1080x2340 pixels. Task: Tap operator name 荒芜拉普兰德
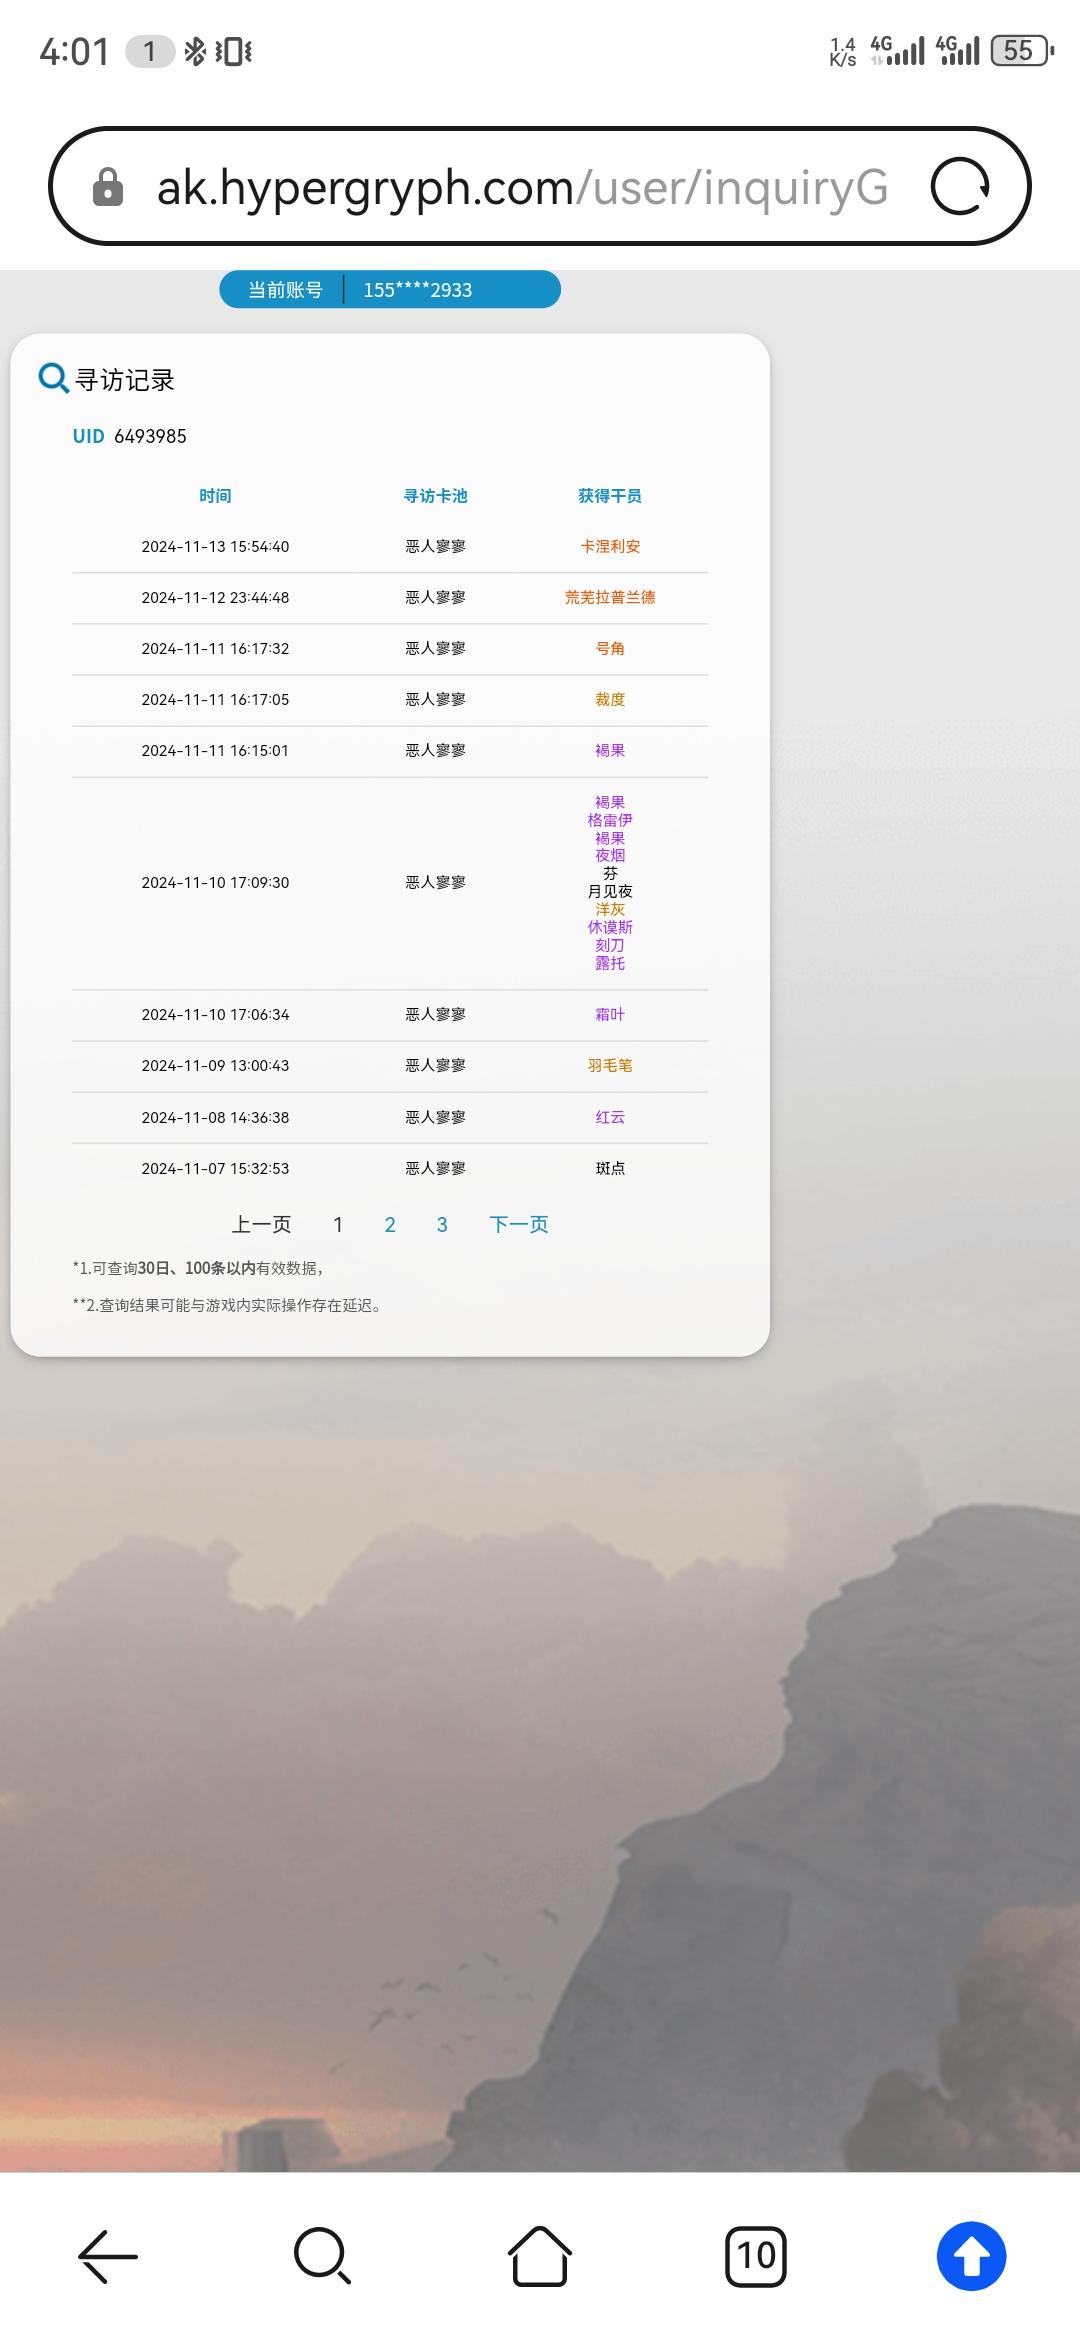point(610,597)
